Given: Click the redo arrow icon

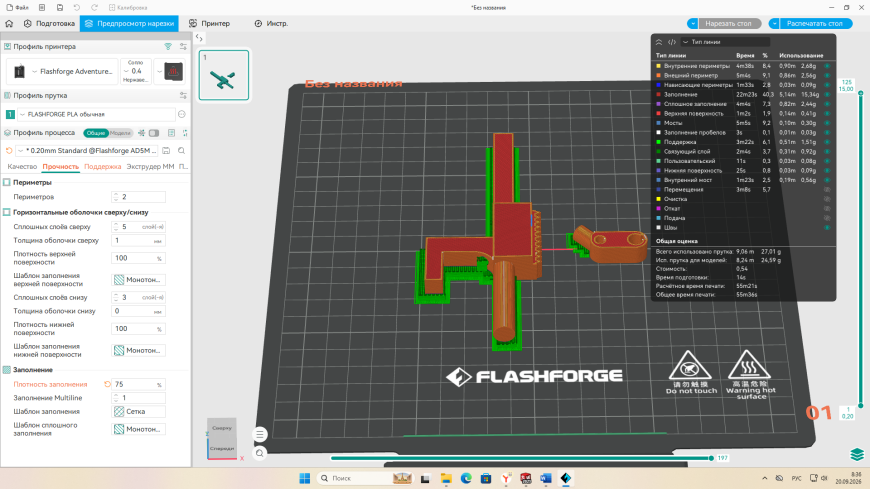Looking at the screenshot, I should pyautogui.click(x=94, y=7).
